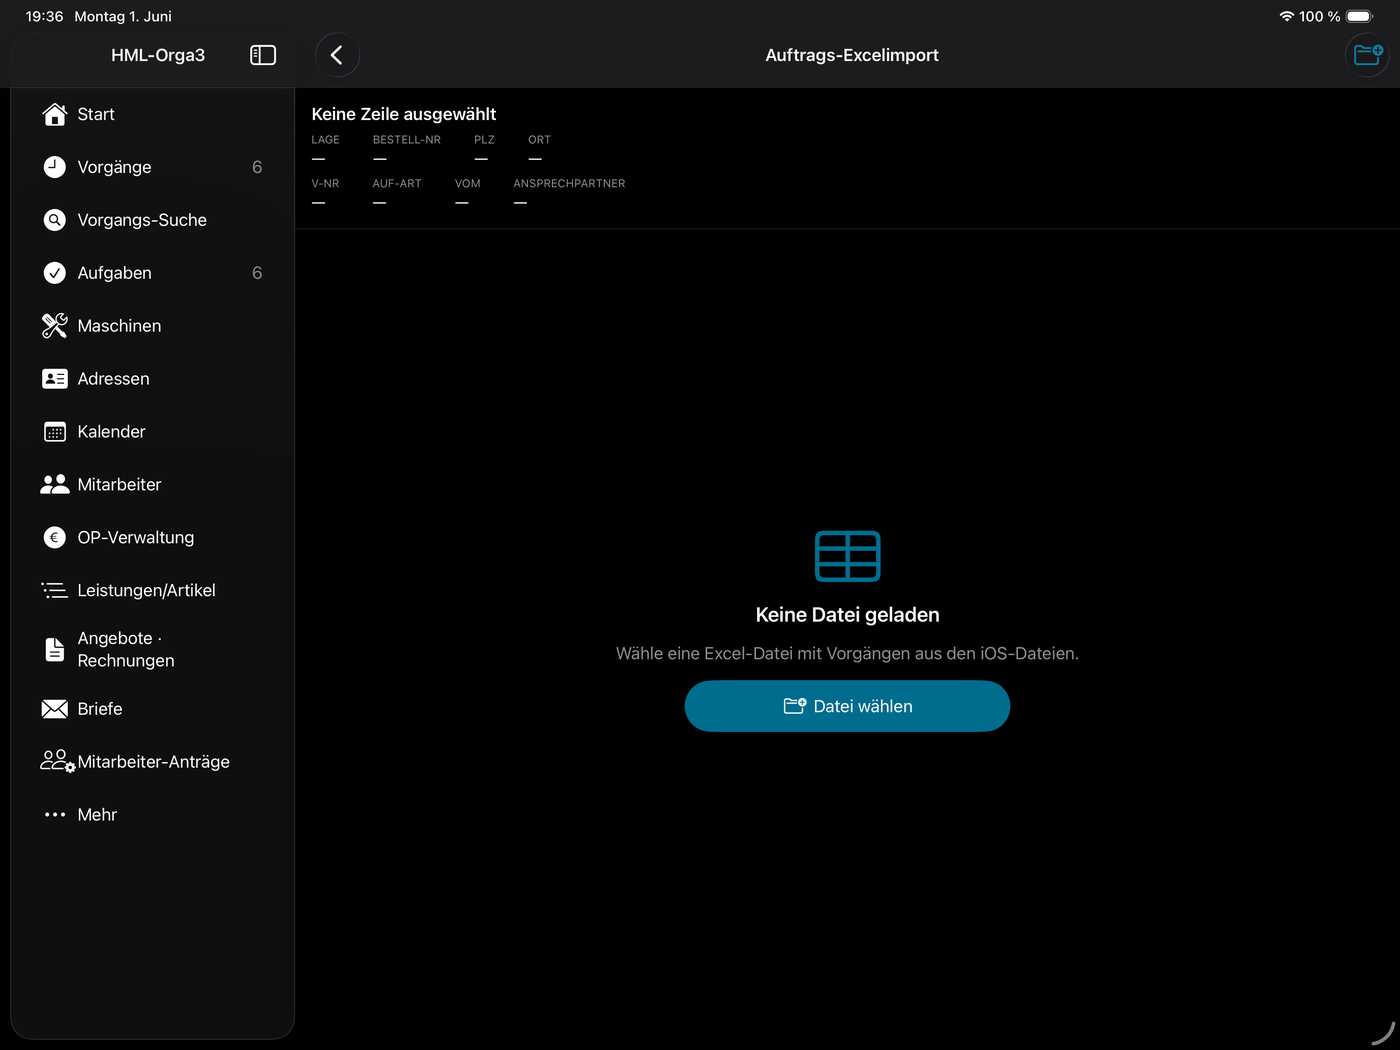This screenshot has width=1400, height=1050.
Task: Click the VOM field label
Action: 468,184
